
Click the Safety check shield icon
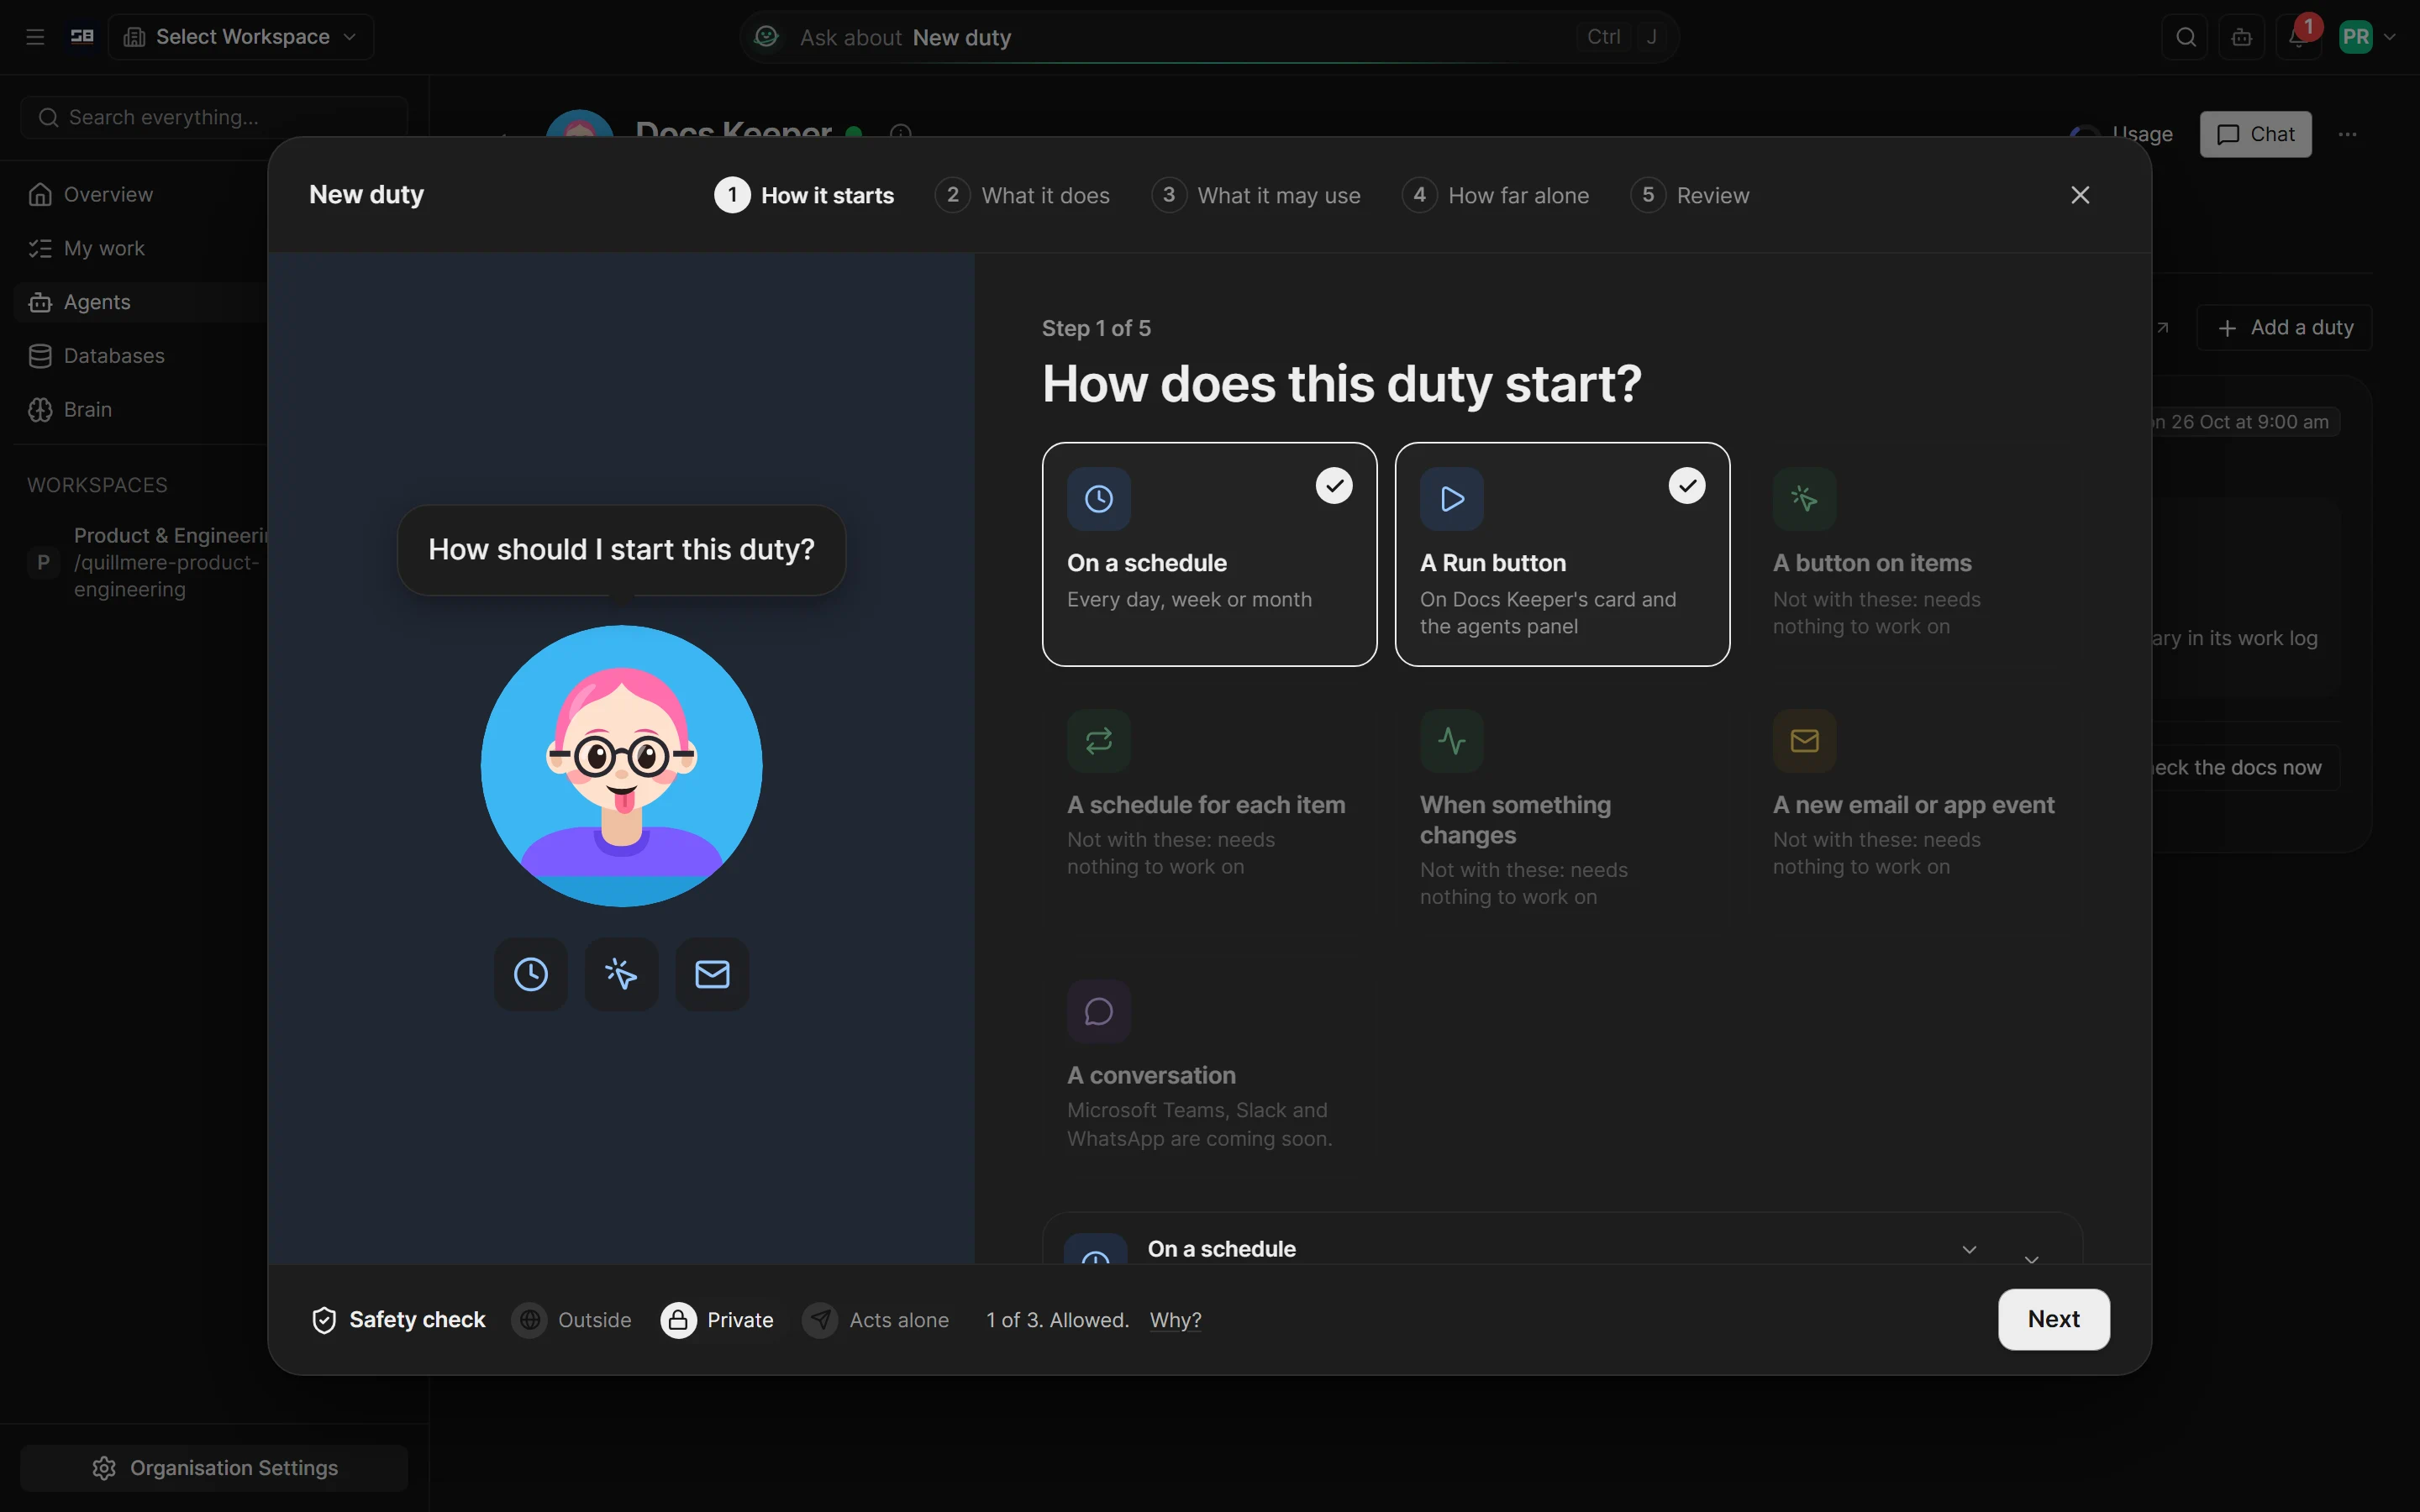[x=324, y=1320]
